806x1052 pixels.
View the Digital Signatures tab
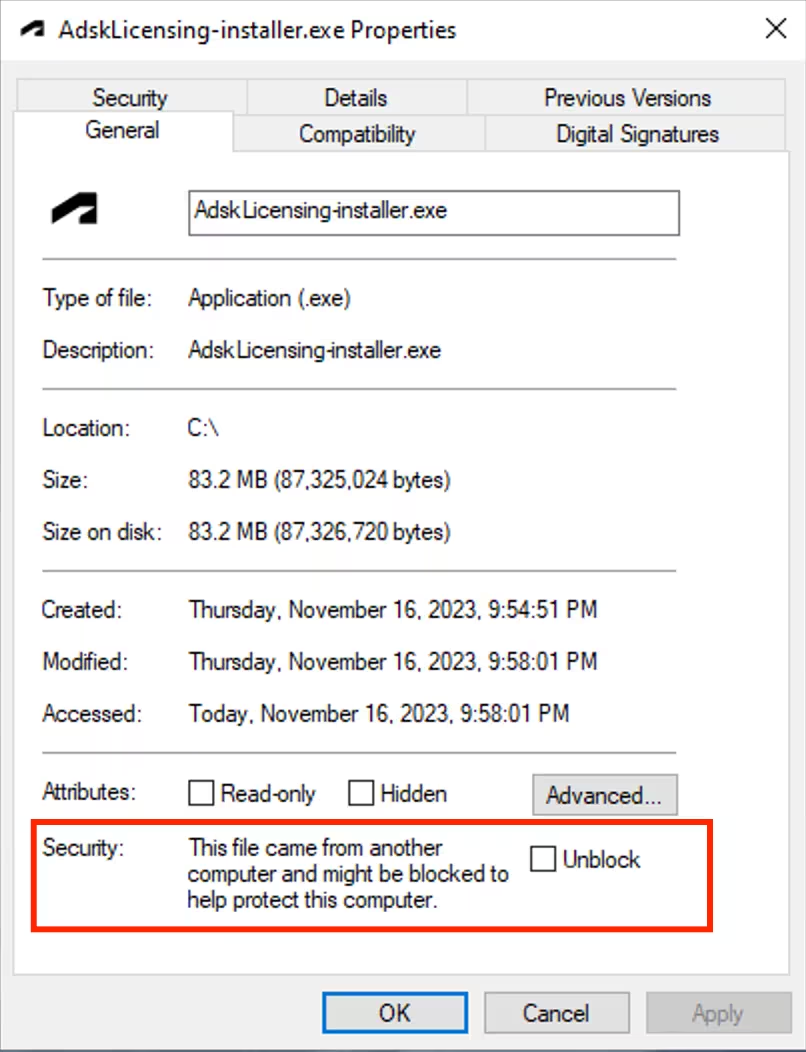(637, 134)
